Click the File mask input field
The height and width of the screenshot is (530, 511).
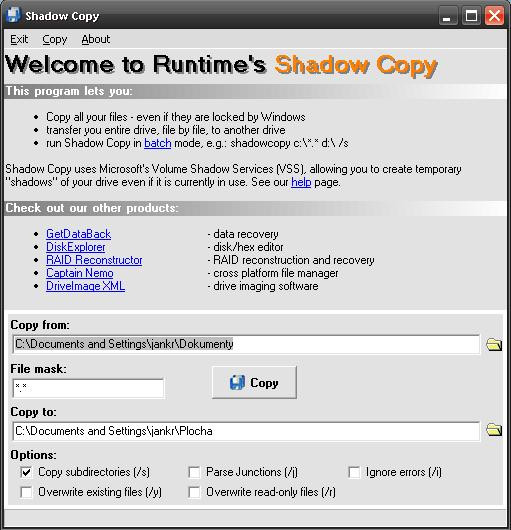[x=88, y=388]
